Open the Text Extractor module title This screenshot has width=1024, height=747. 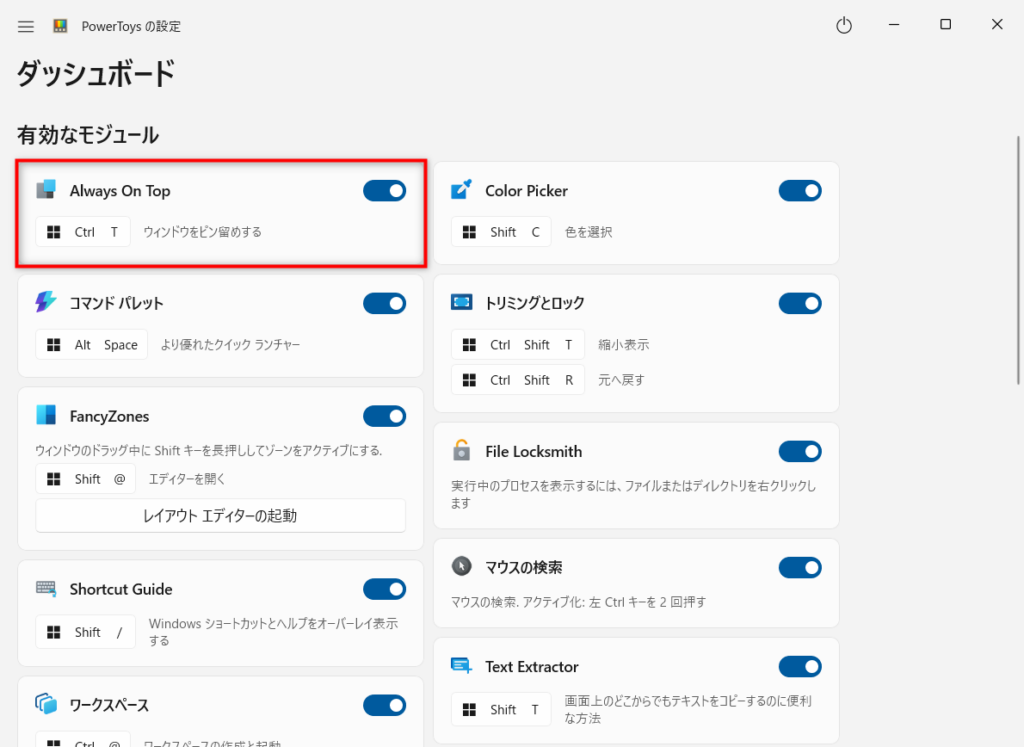tap(532, 667)
